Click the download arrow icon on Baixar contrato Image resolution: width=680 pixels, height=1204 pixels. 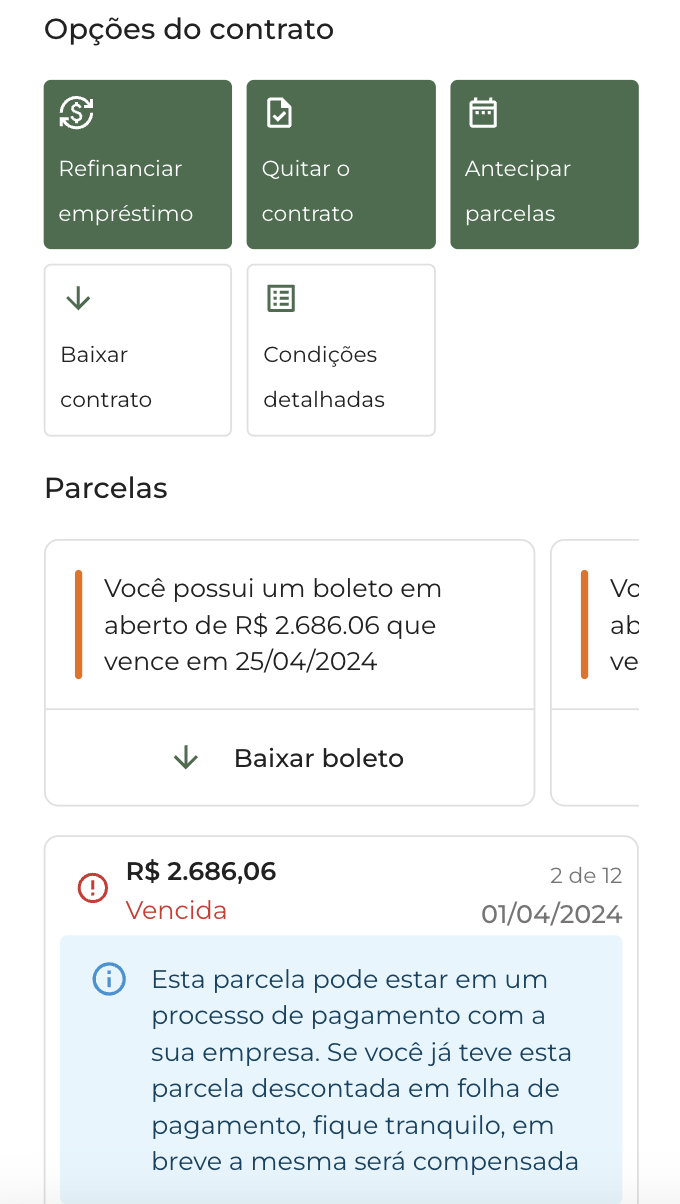click(78, 298)
